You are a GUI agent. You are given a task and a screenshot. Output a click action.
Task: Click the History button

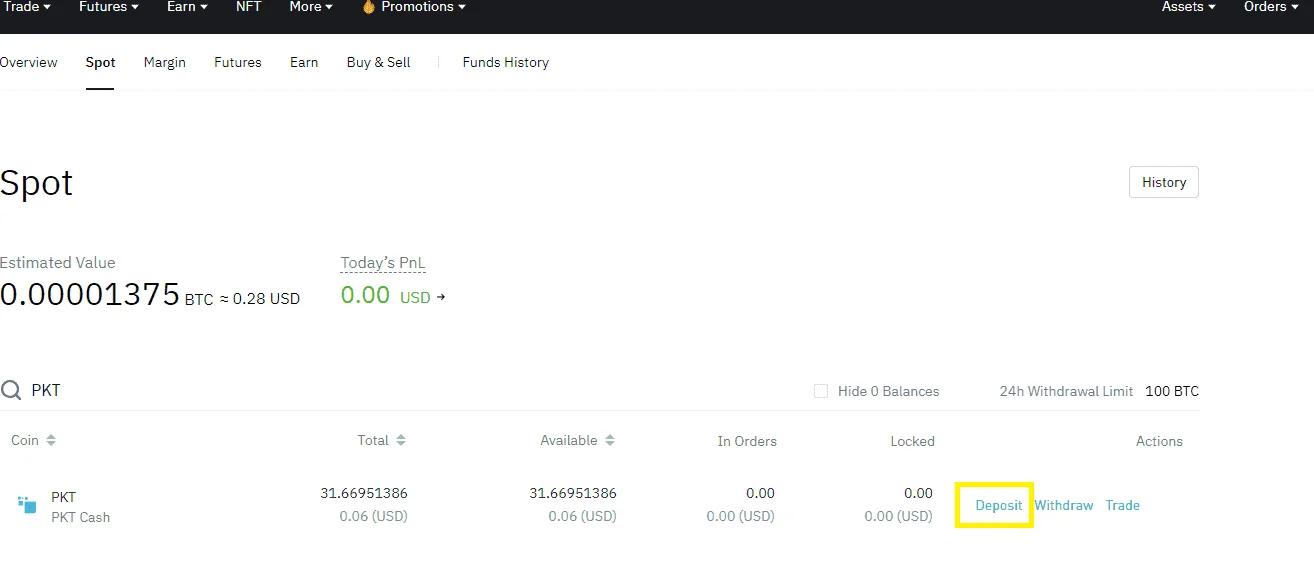pos(1164,182)
